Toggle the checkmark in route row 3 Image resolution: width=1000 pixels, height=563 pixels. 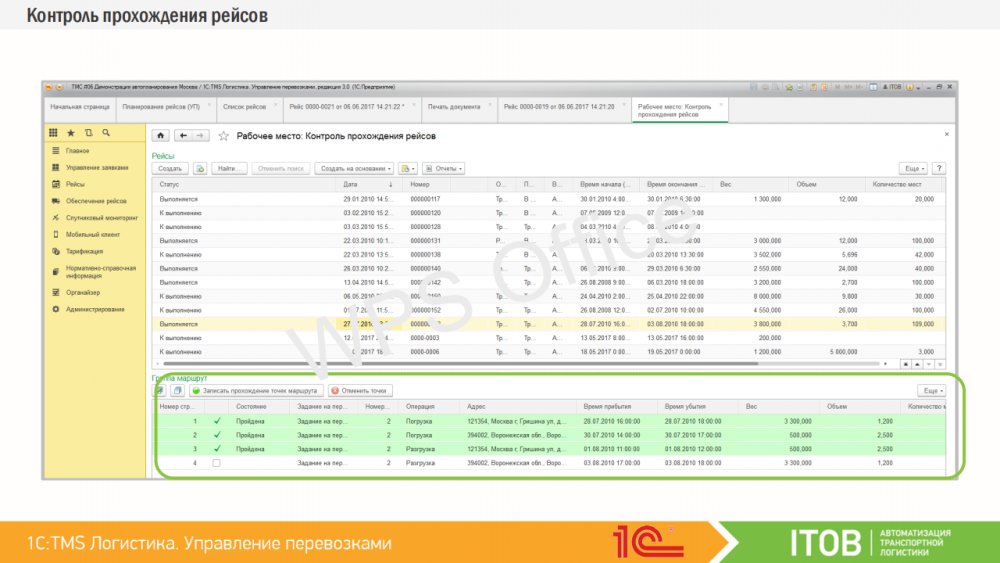pos(216,449)
